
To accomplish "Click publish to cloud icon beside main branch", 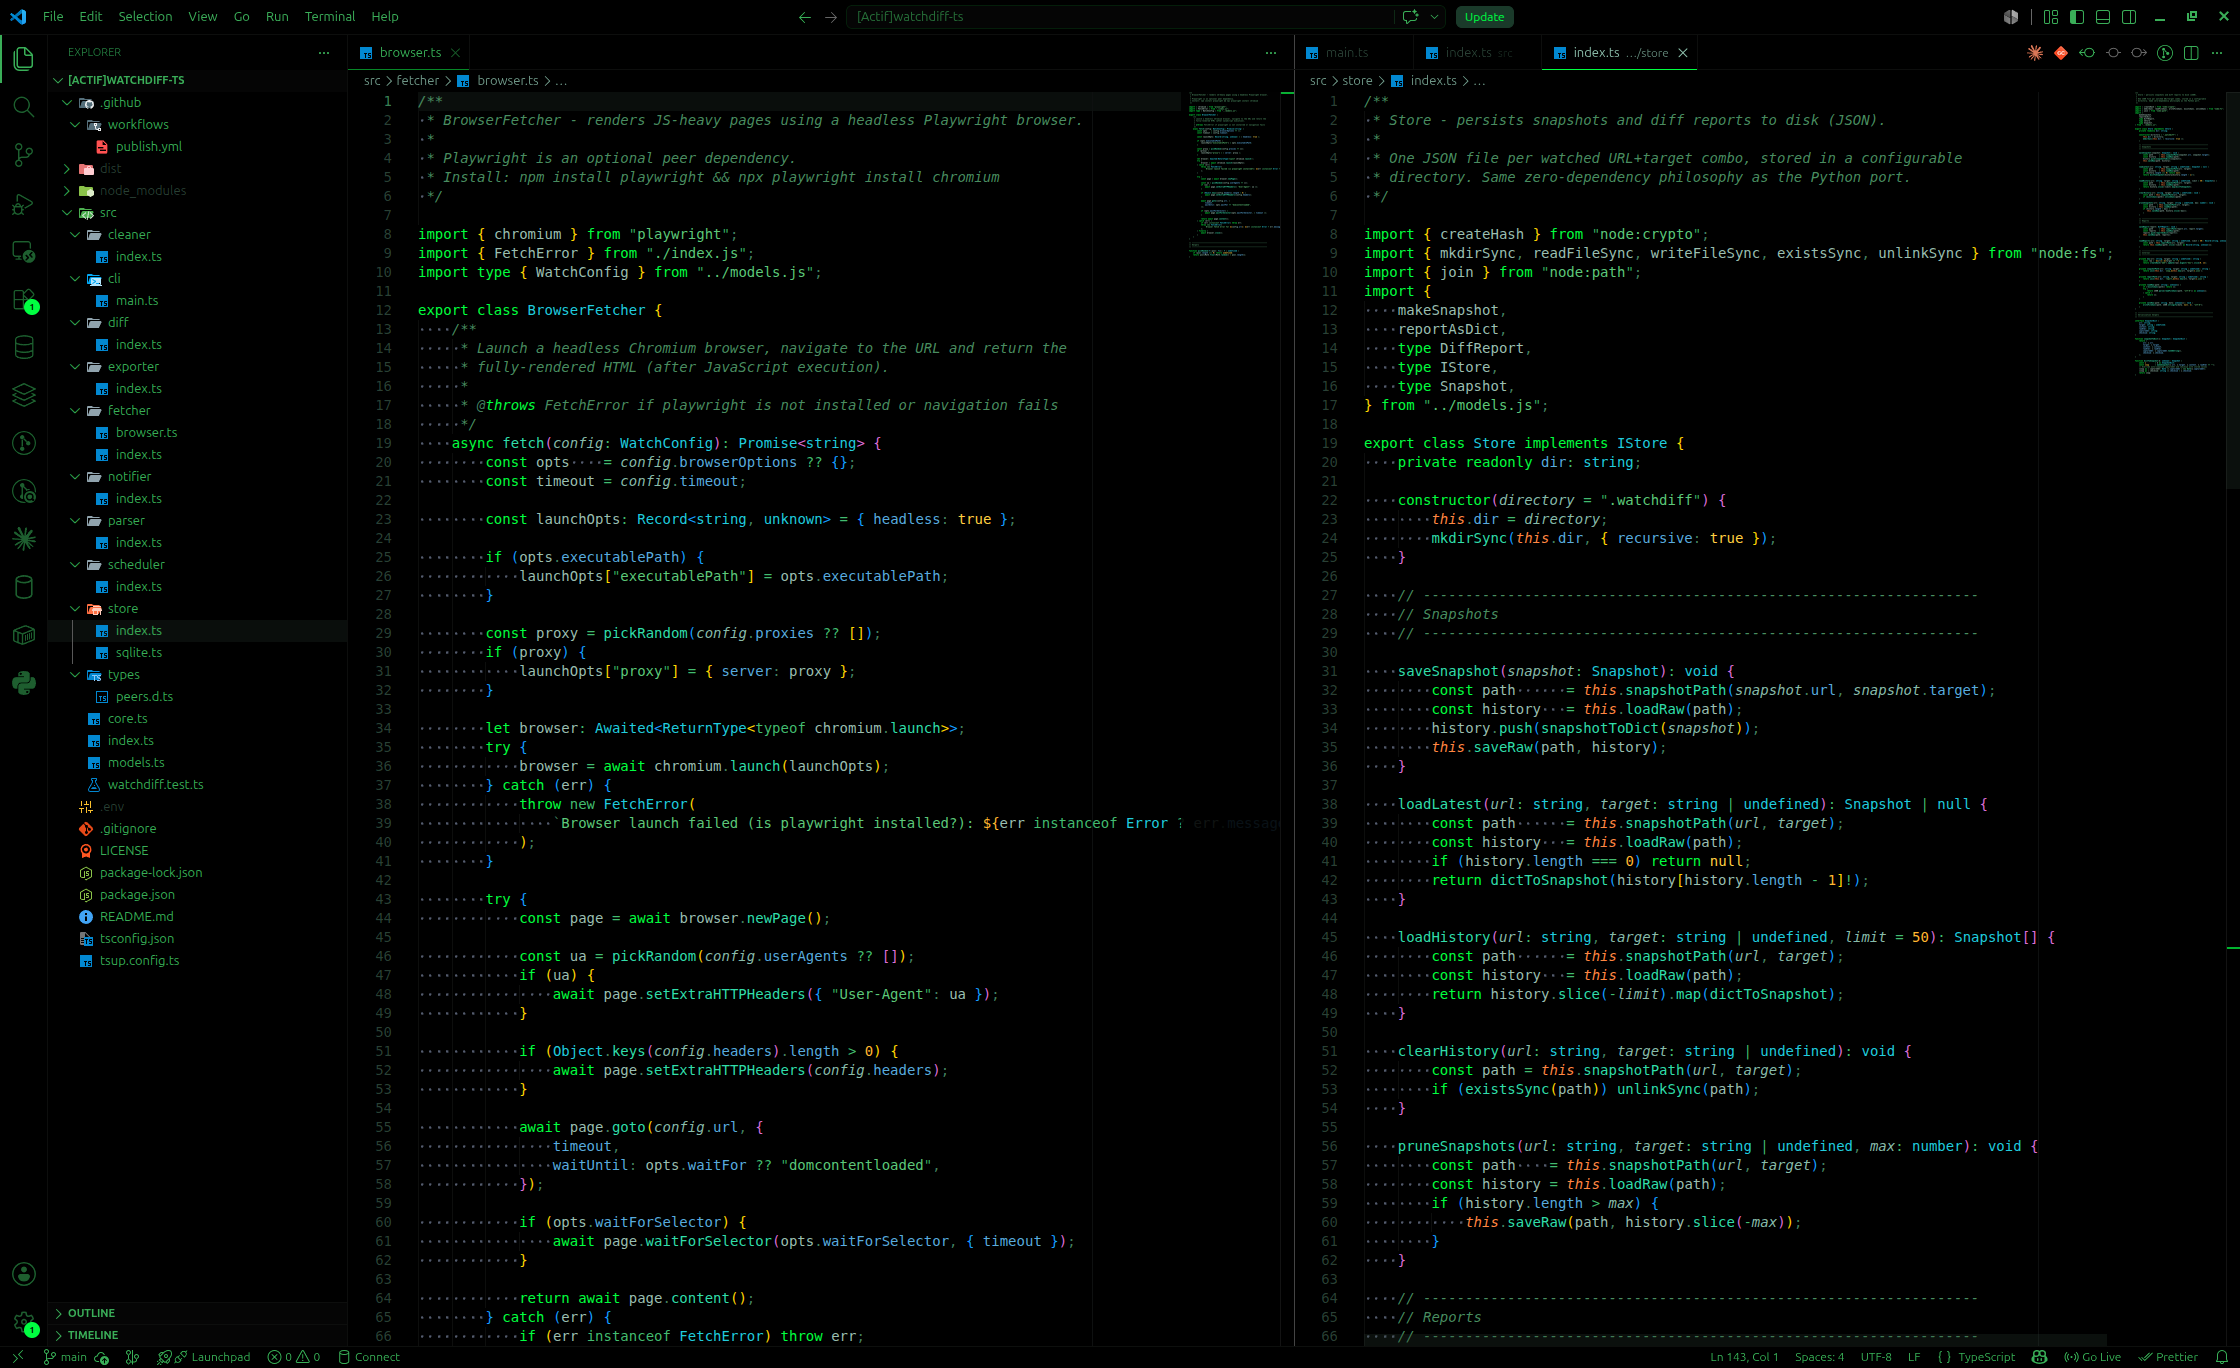I will click(102, 1357).
